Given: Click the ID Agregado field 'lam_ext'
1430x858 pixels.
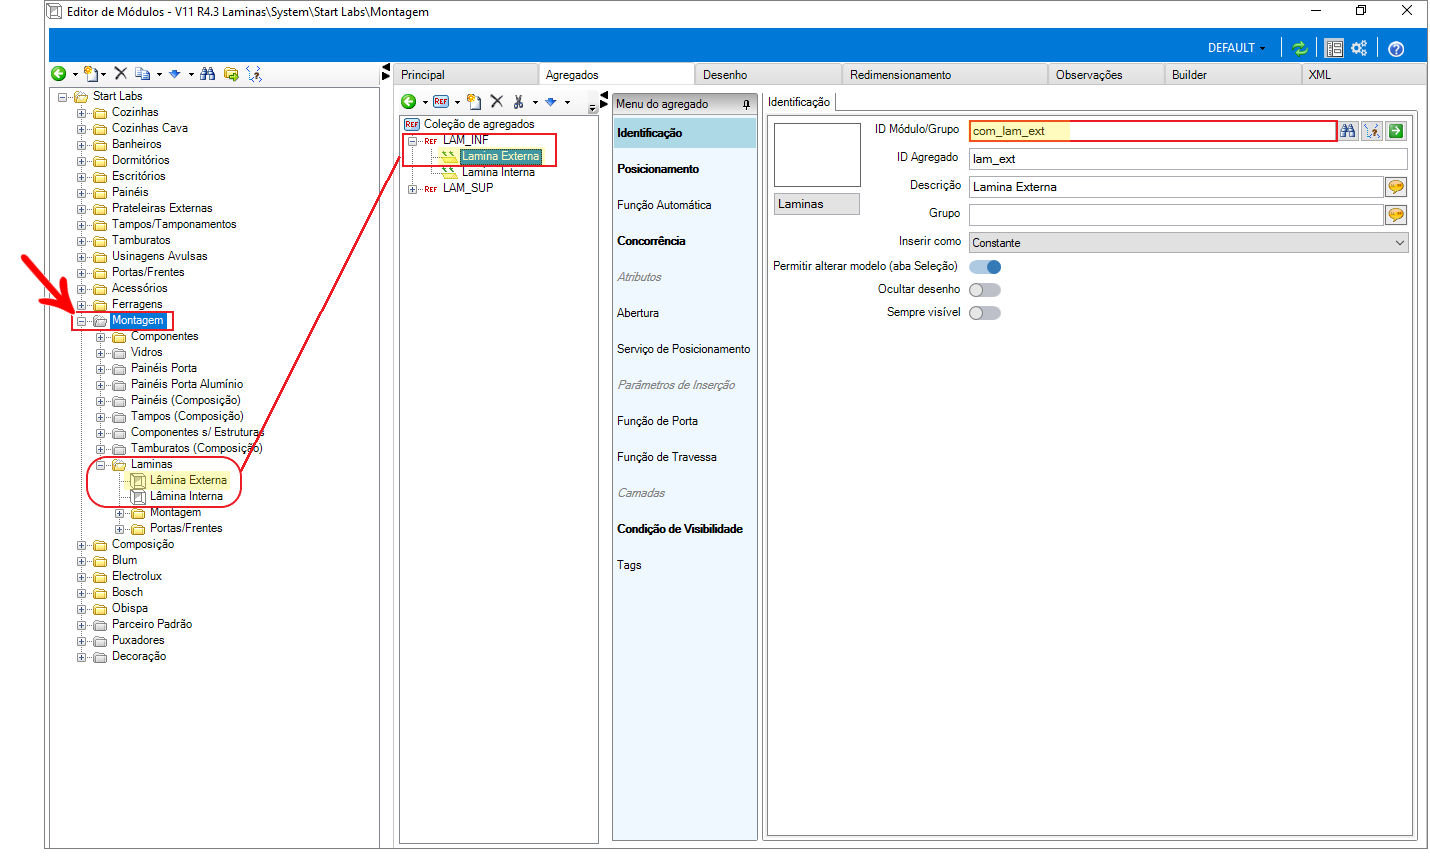Looking at the screenshot, I should 1188,159.
